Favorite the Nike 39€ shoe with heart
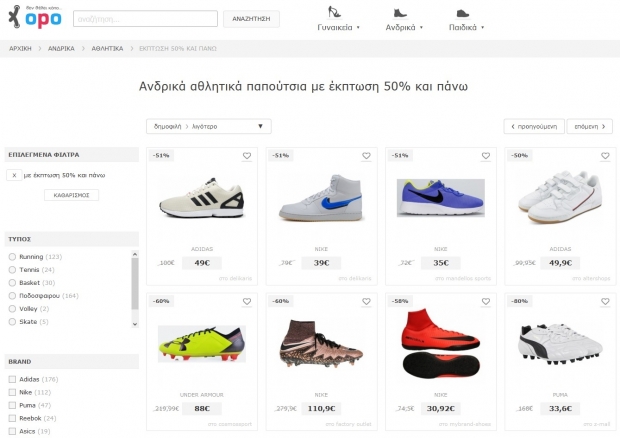 [x=366, y=156]
